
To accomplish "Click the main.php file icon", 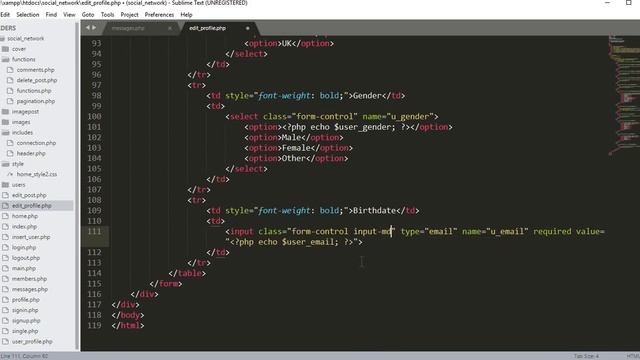I will (x=5, y=268).
